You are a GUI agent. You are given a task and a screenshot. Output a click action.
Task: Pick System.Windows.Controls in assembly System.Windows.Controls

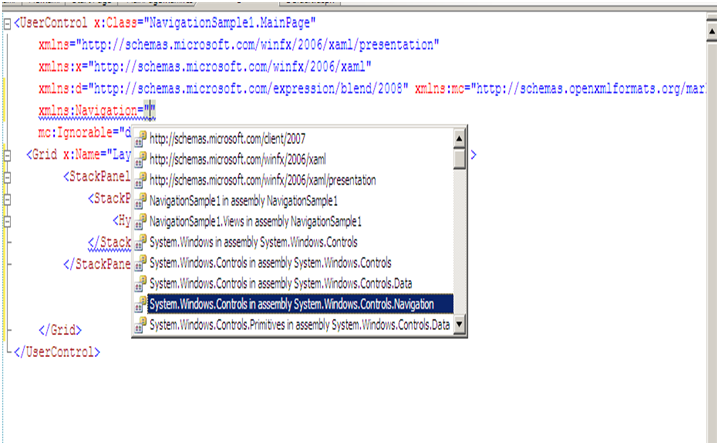pos(270,263)
